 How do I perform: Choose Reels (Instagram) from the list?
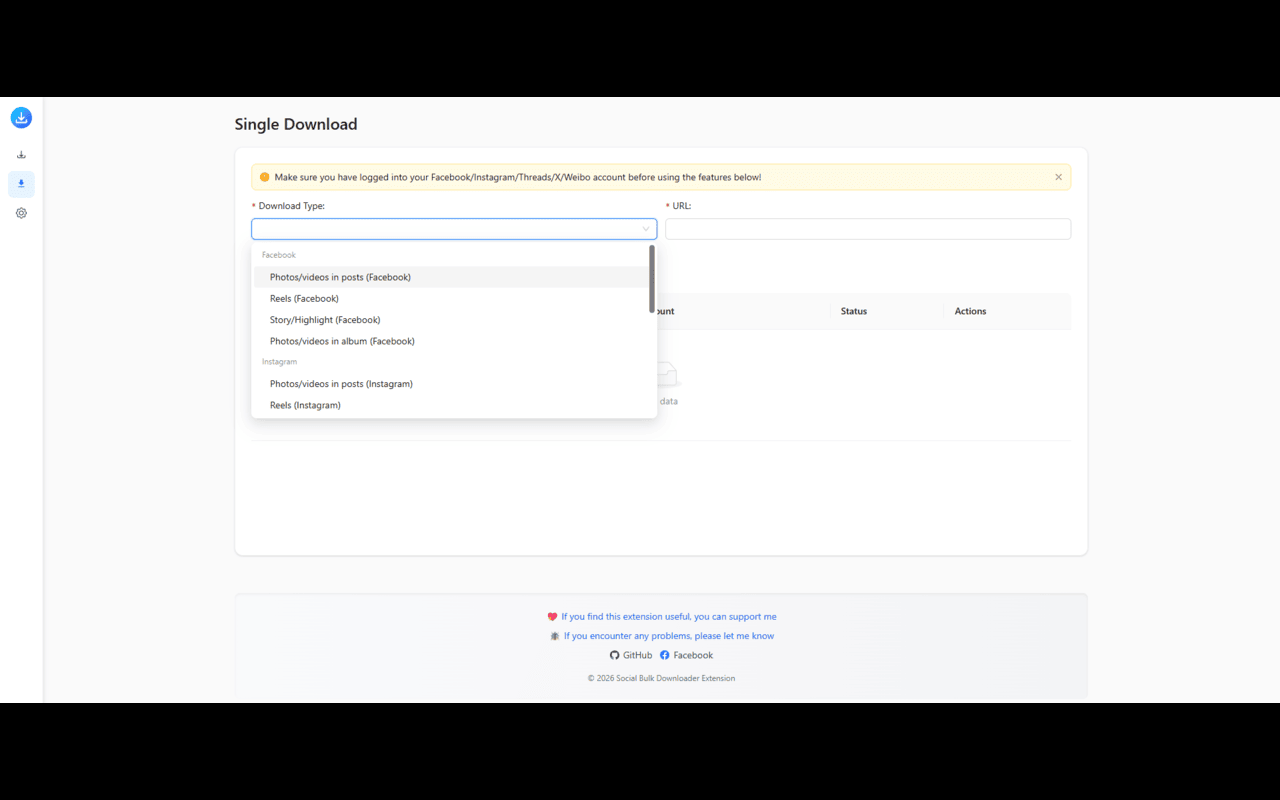[x=304, y=405]
